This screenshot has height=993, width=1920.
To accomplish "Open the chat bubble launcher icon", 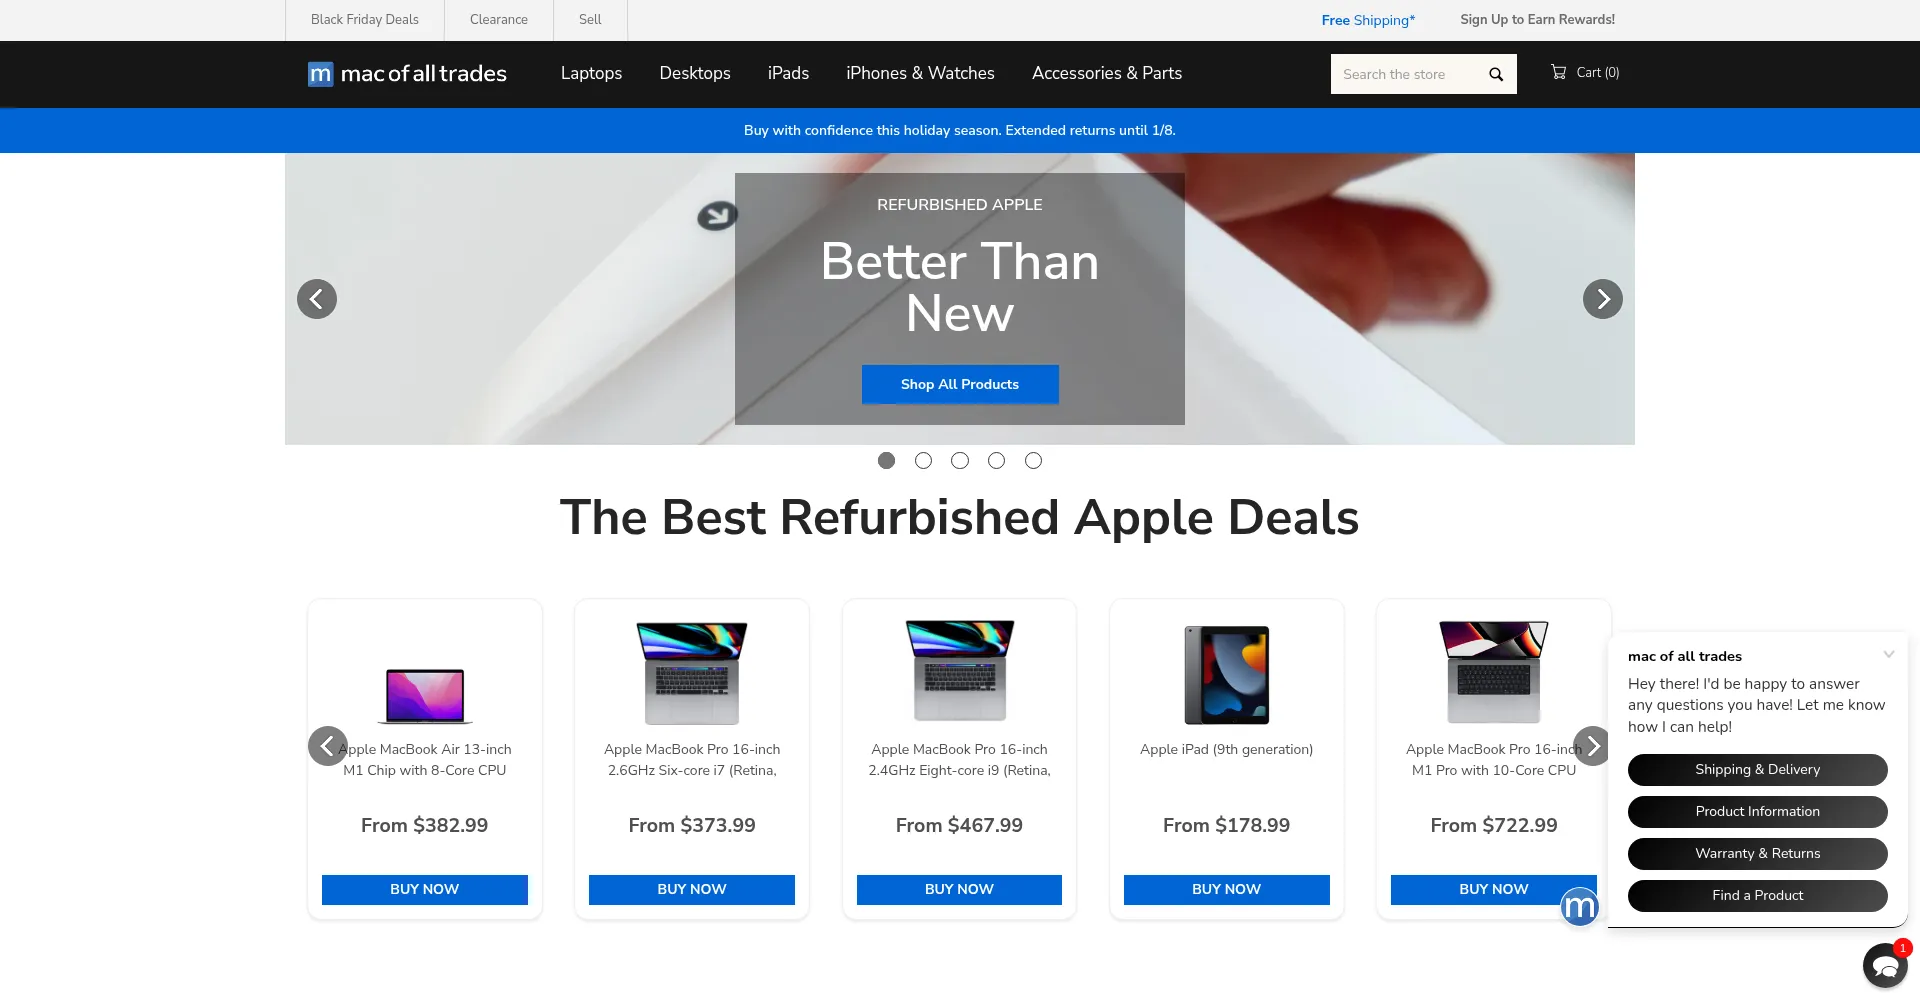I will coord(1885,966).
